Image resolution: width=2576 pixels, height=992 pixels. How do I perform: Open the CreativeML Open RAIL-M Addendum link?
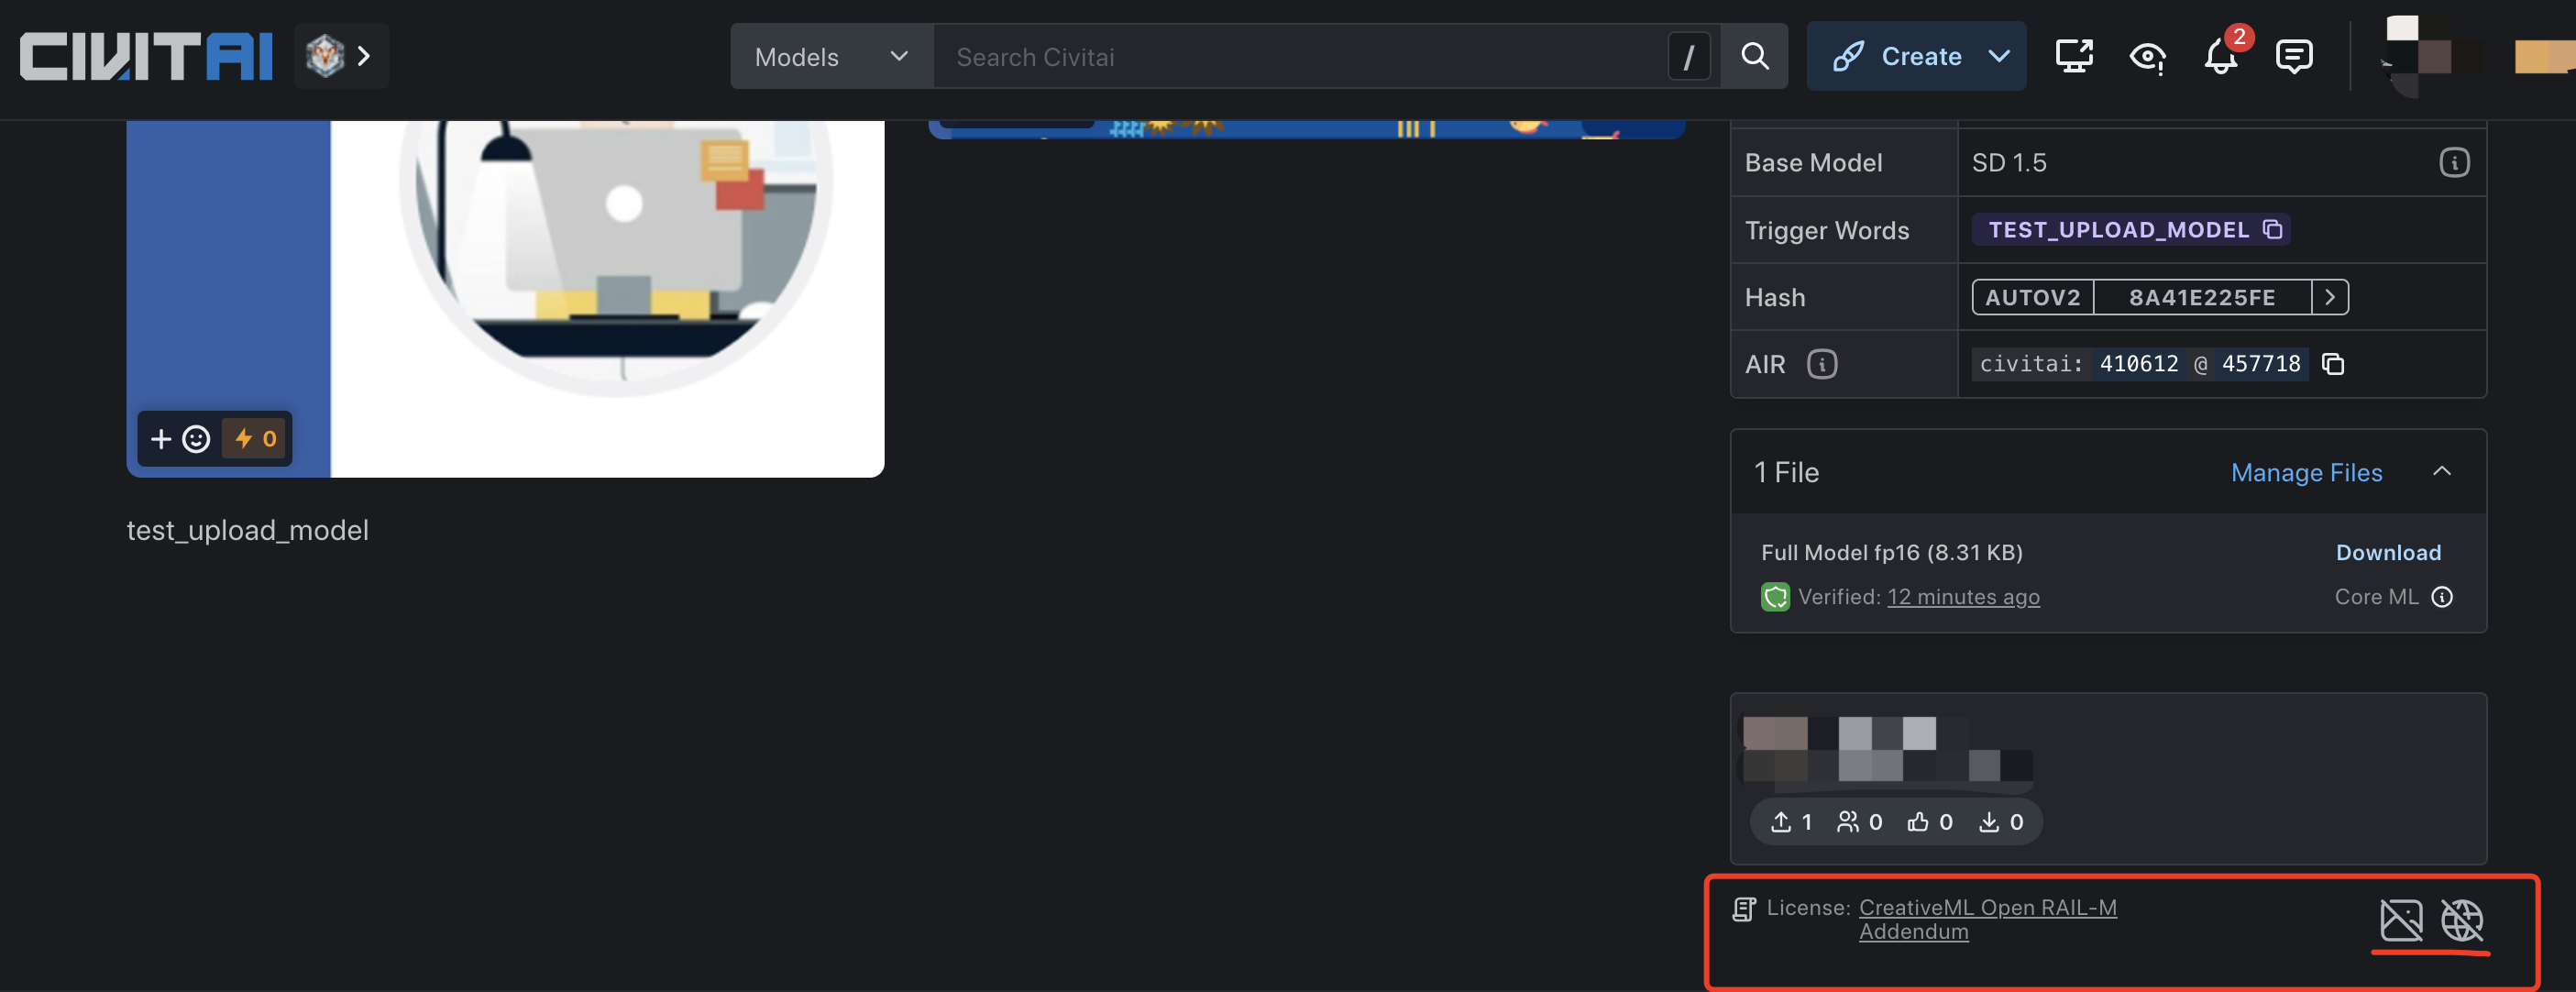[x=1987, y=919]
